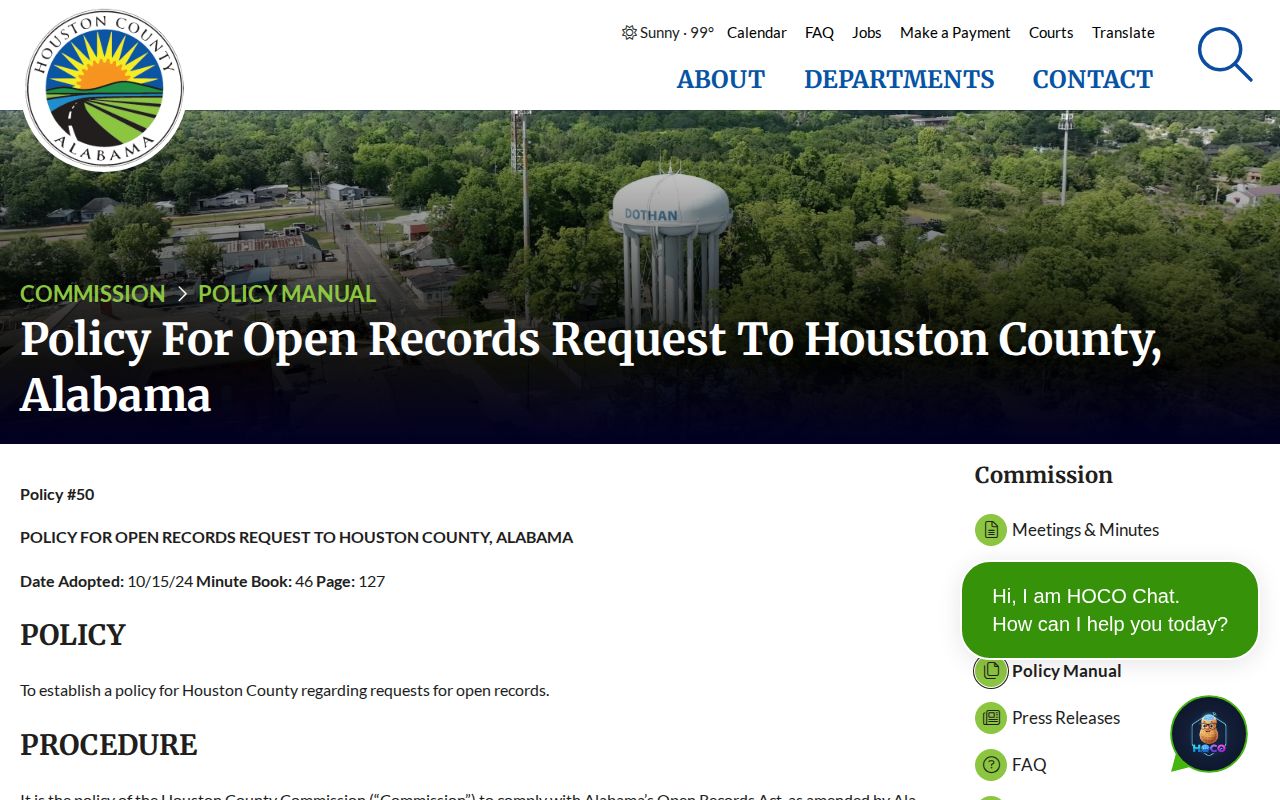
Task: Click the sunny weather icon
Action: click(x=629, y=32)
